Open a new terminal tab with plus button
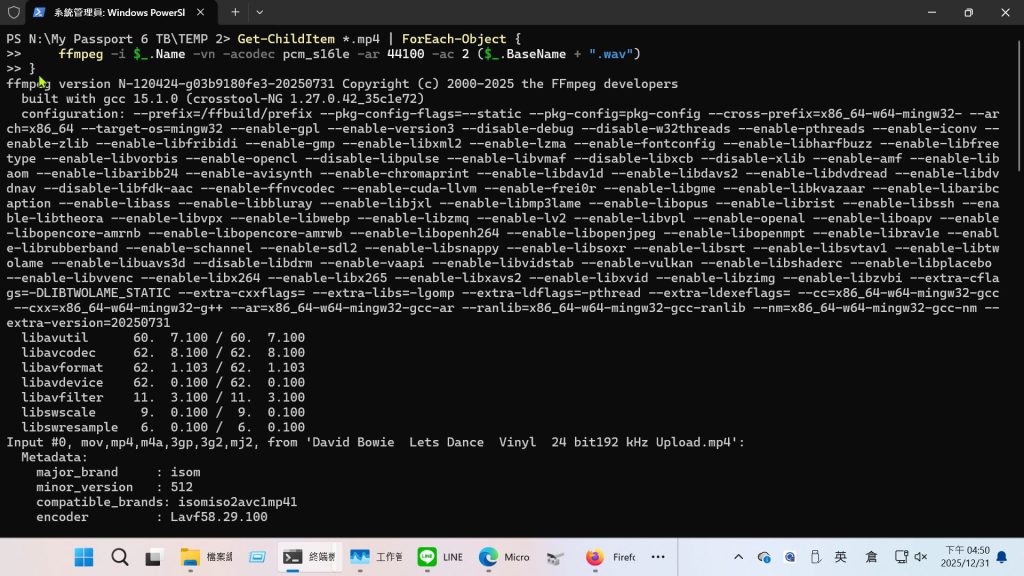Screen dimensions: 1024x576 (235, 13)
